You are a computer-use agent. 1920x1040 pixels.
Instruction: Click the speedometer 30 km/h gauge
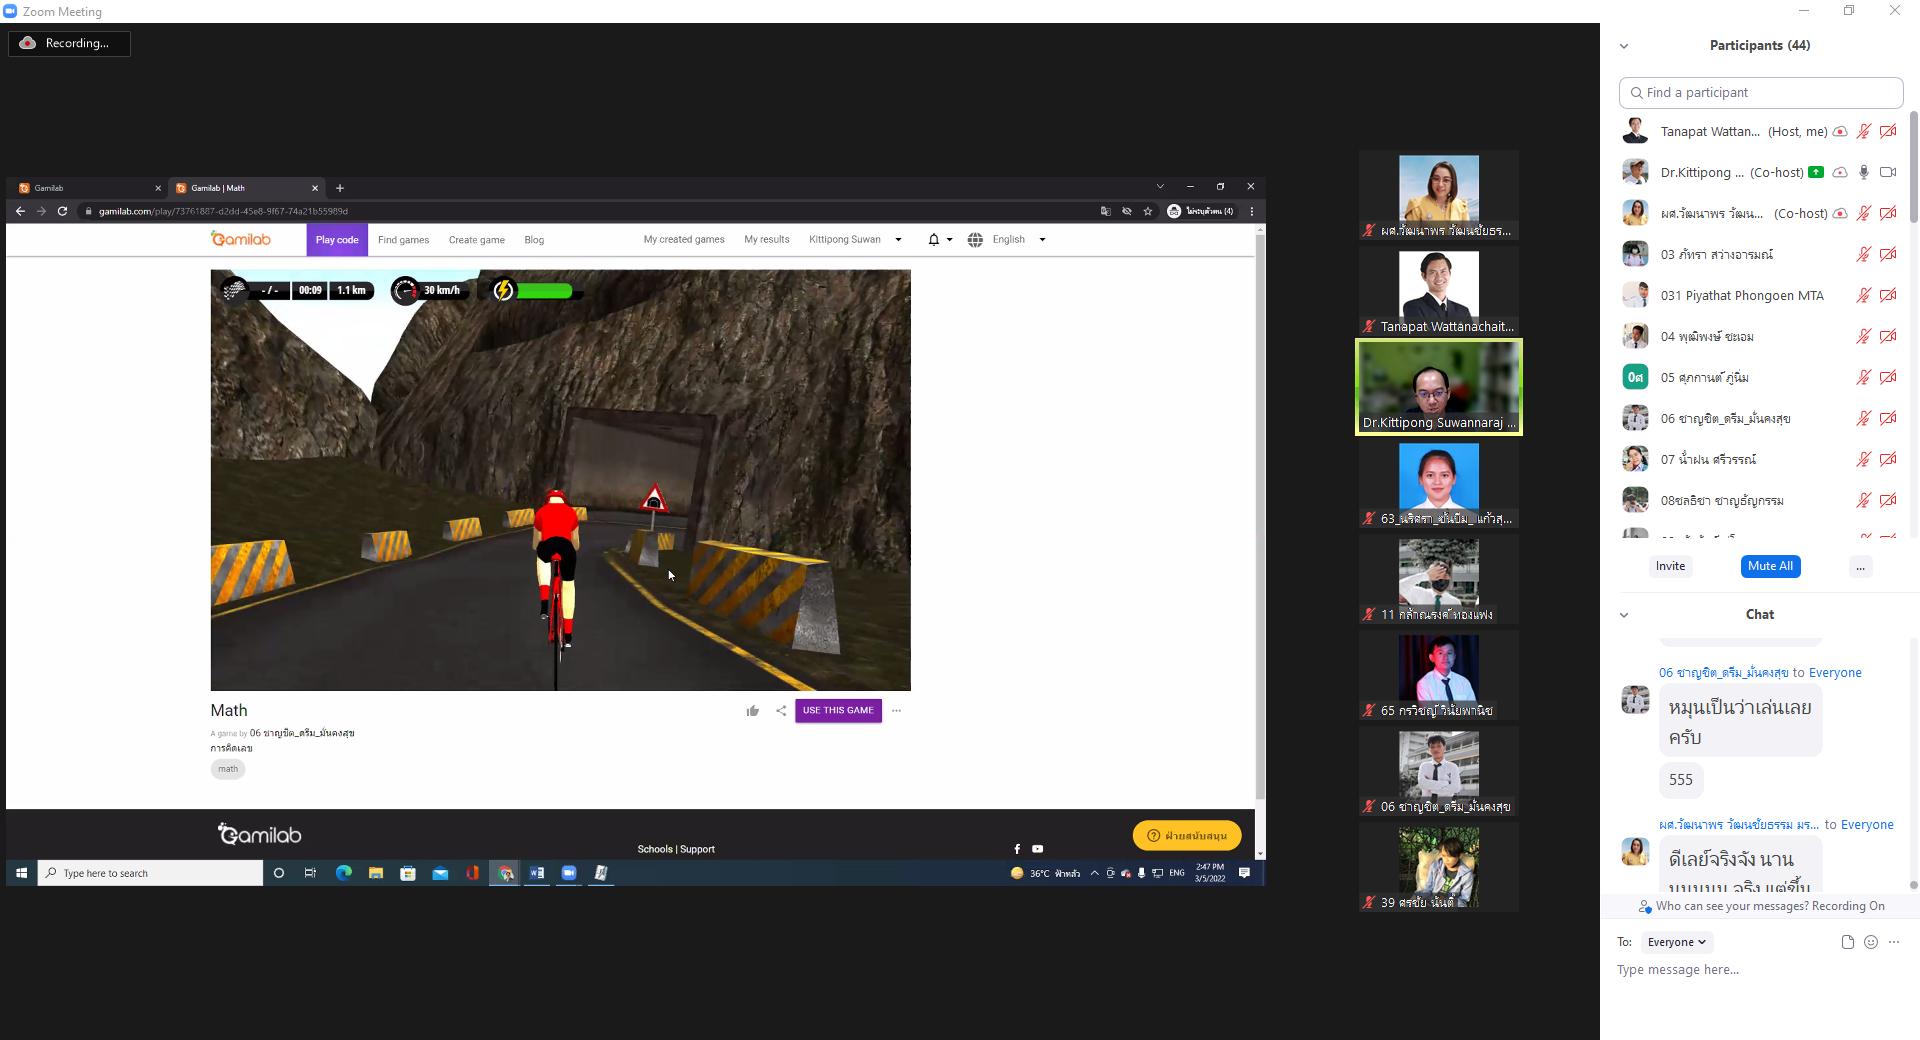tap(428, 291)
